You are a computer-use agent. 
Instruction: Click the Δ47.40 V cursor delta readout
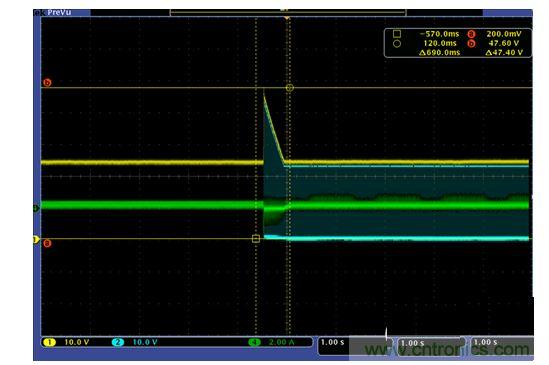coord(504,53)
